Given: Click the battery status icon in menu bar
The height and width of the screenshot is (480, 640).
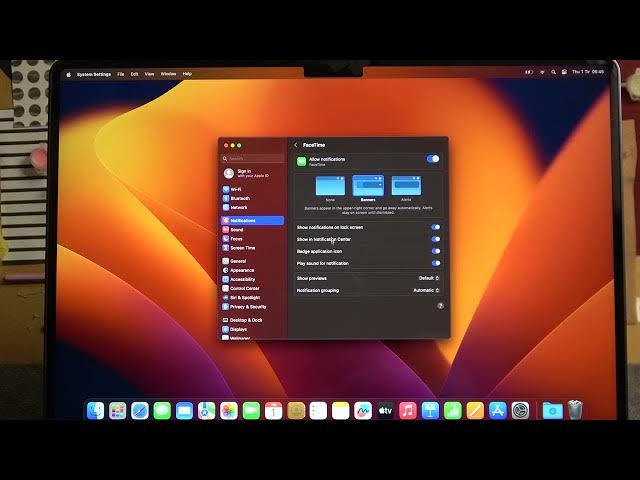Looking at the screenshot, I should click(529, 72).
